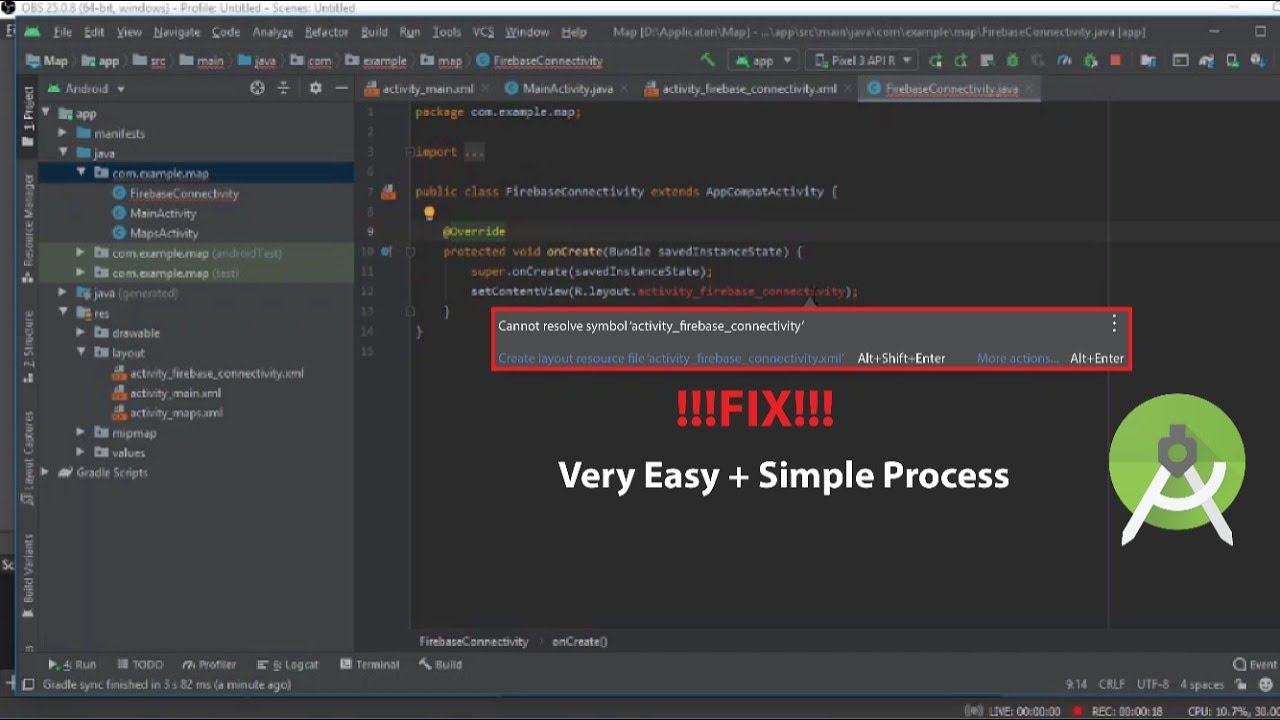Open the app run configuration dropdown
The image size is (1280, 720).
click(x=763, y=60)
